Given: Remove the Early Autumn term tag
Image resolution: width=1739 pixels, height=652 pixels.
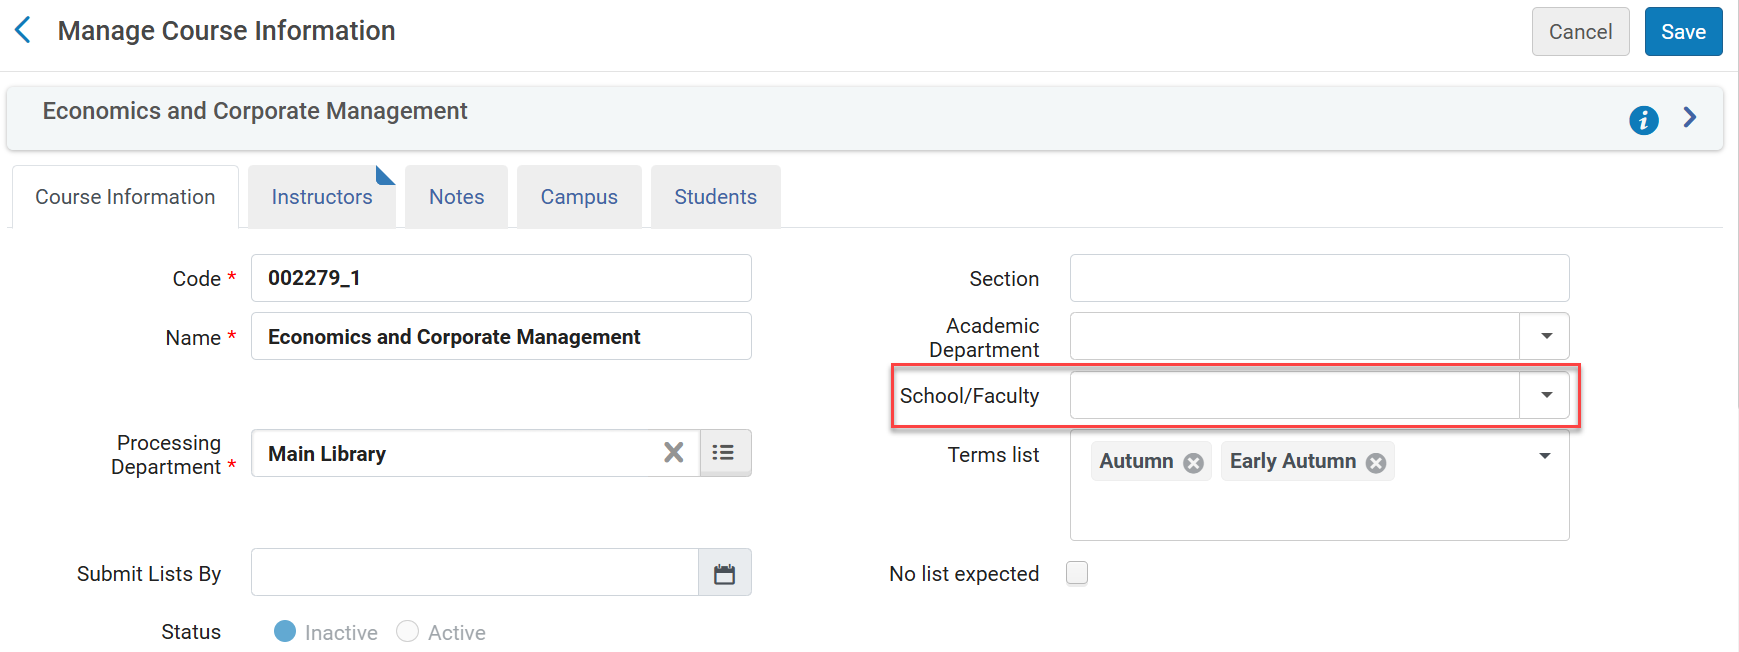Looking at the screenshot, I should tap(1376, 462).
